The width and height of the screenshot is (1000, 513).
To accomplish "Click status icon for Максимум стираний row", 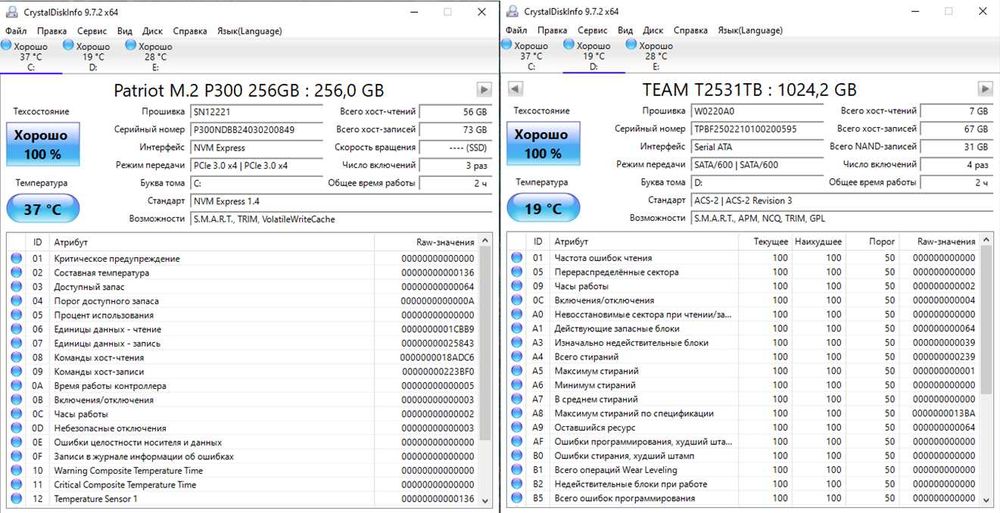I will click(x=517, y=371).
